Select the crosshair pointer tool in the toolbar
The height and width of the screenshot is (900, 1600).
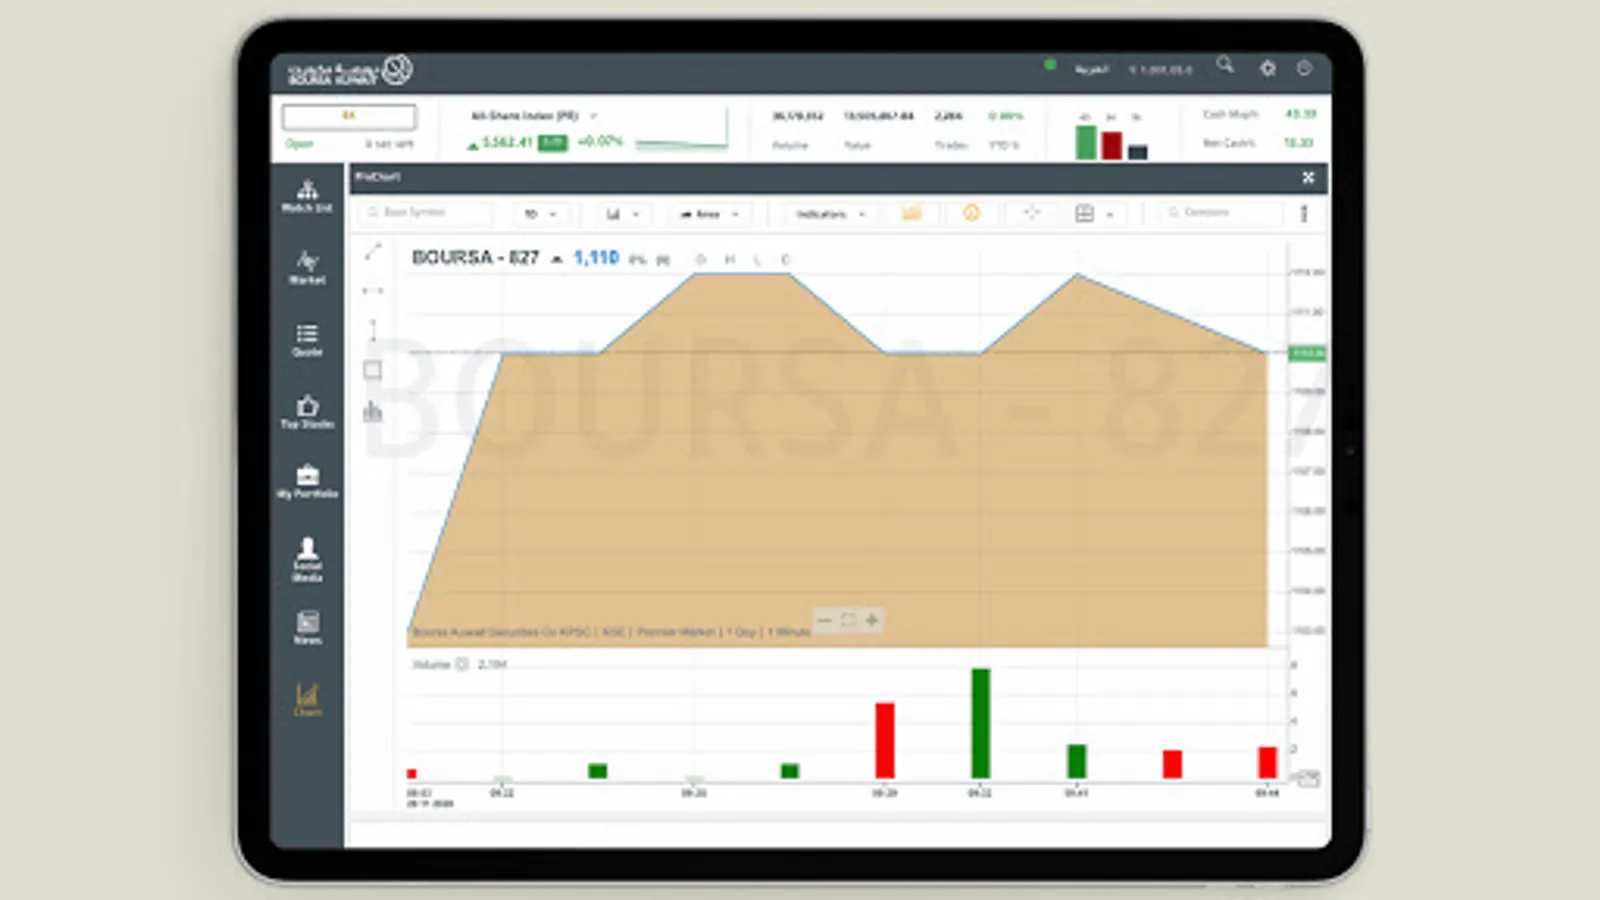(x=1031, y=213)
